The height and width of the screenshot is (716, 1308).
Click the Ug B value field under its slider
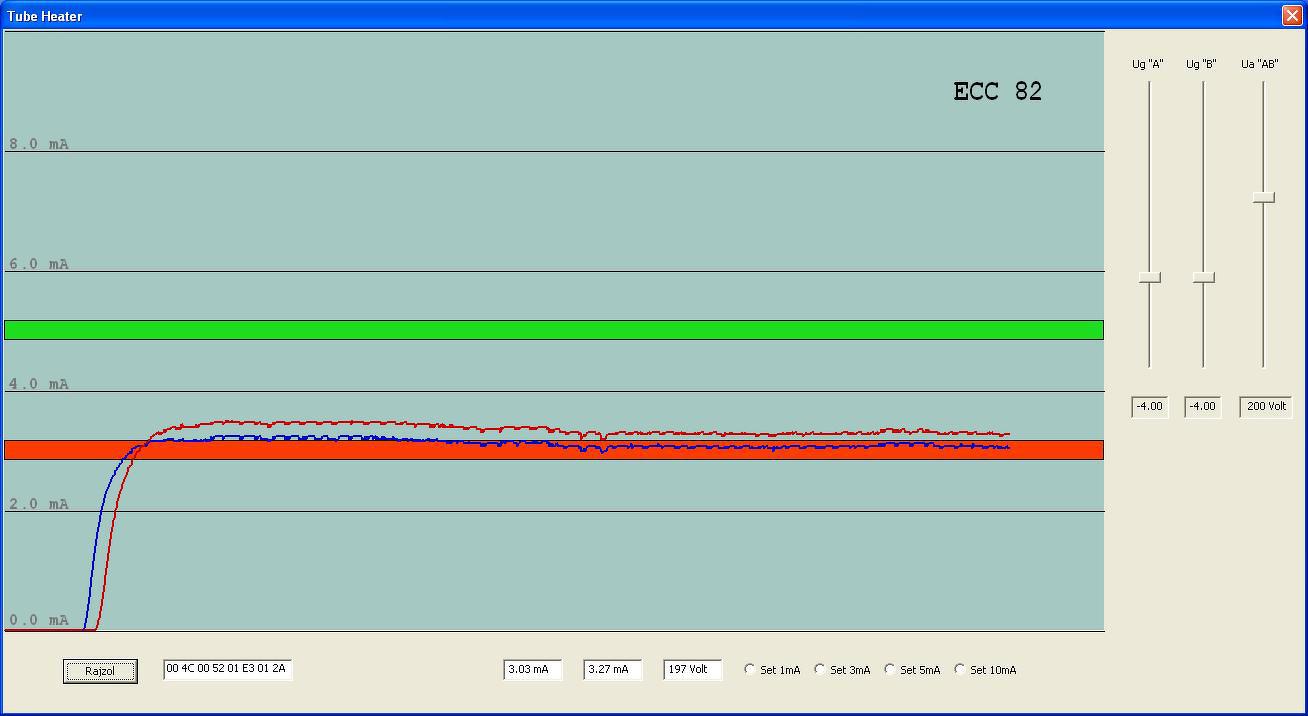(x=1203, y=407)
